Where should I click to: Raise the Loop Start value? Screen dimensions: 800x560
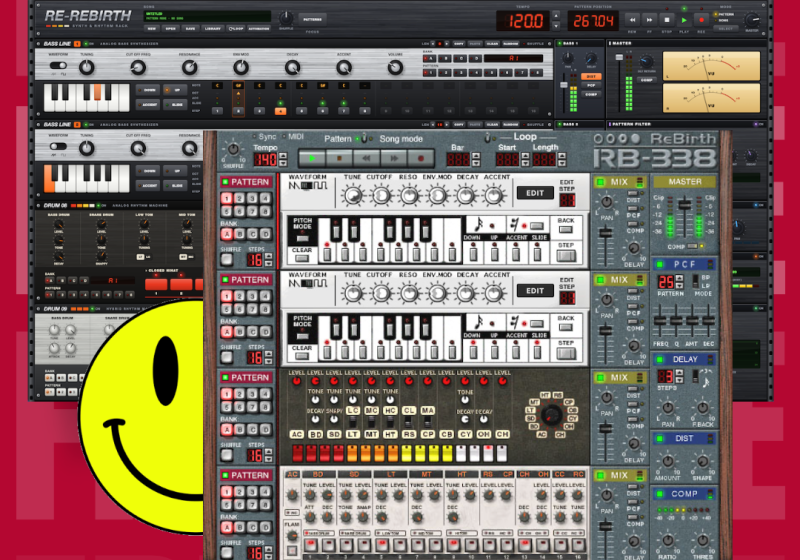click(526, 156)
